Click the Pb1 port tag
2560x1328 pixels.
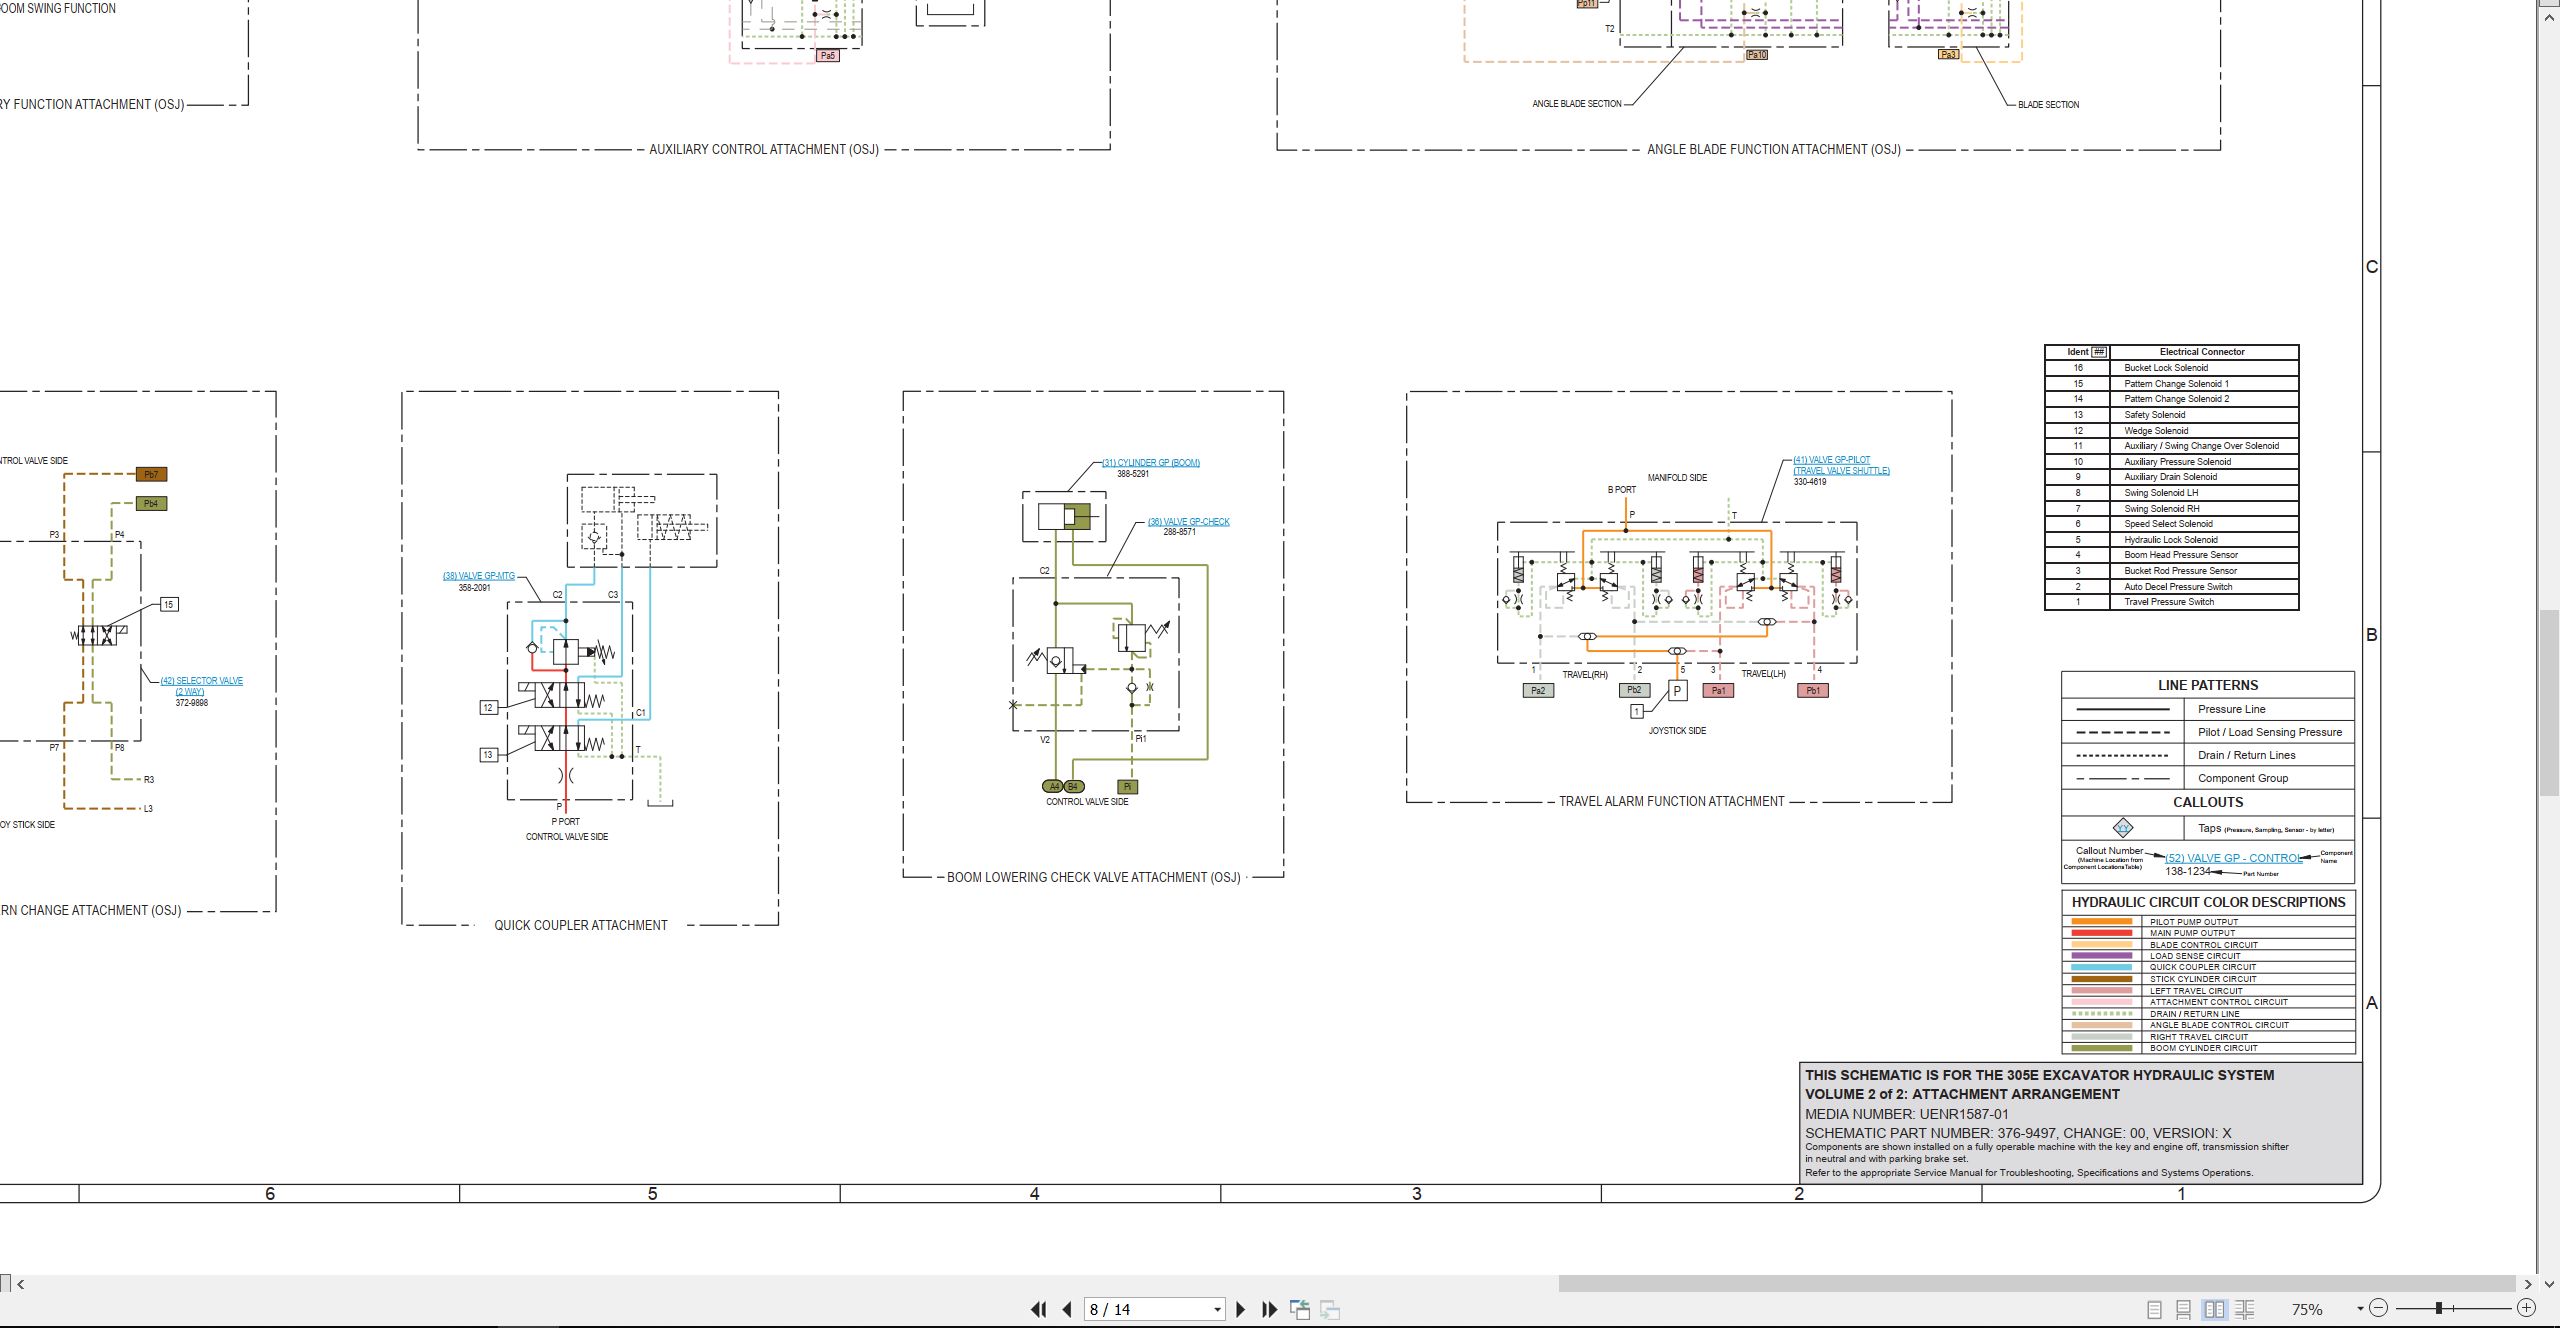(1813, 691)
